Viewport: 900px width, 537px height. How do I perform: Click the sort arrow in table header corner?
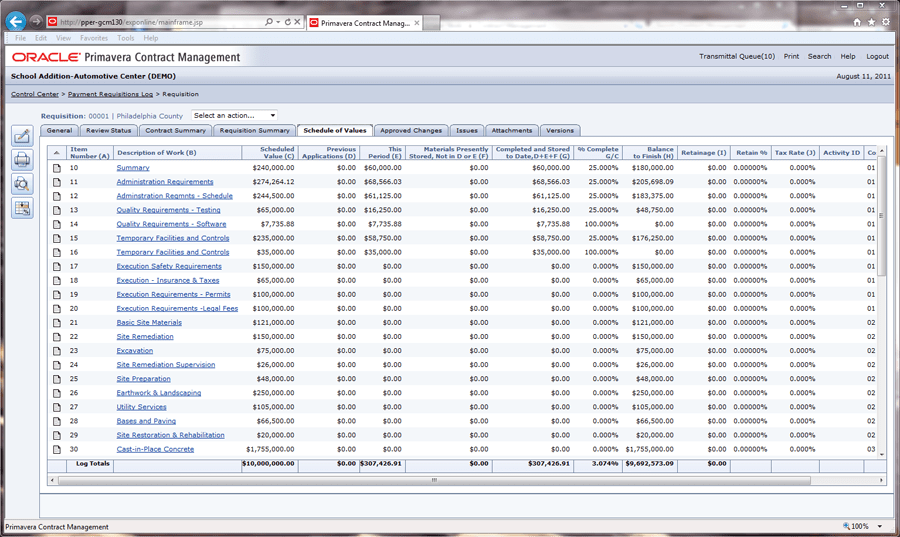coord(56,153)
